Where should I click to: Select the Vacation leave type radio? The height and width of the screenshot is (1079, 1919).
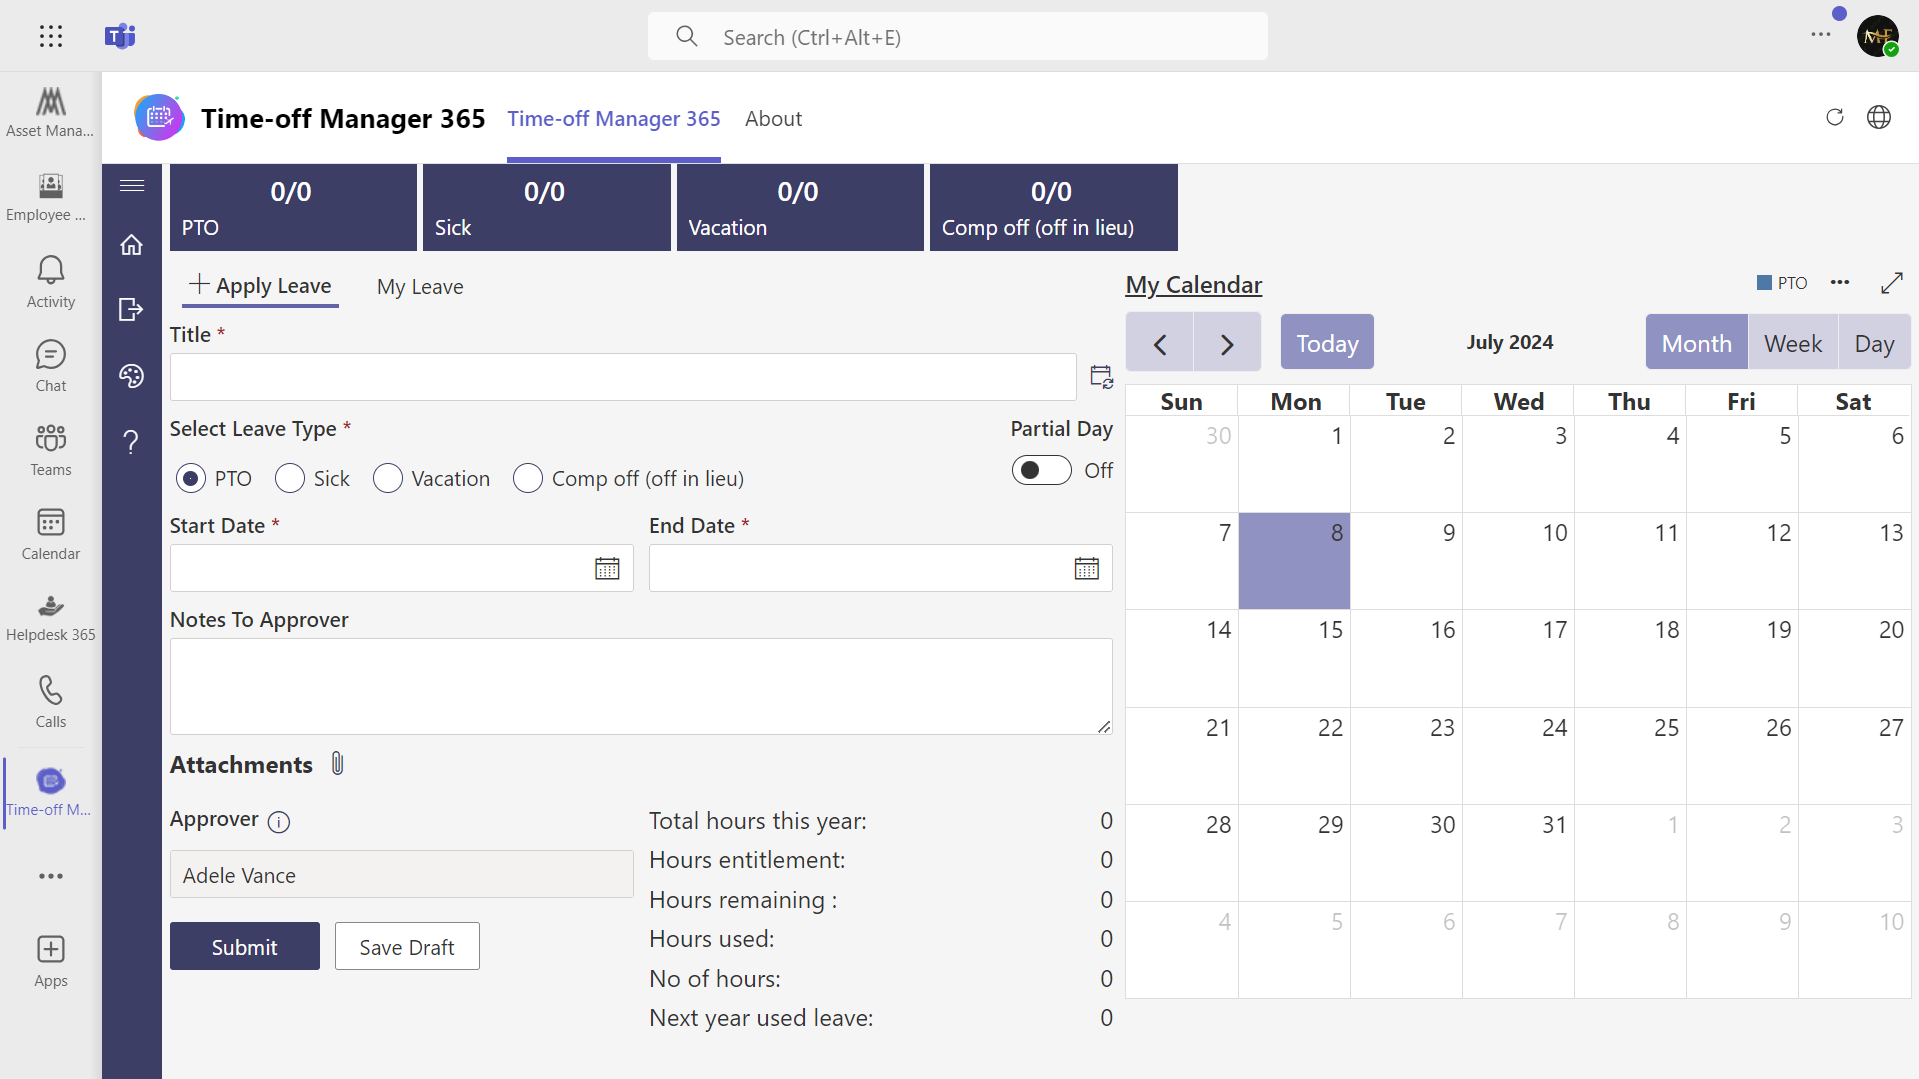click(x=388, y=479)
